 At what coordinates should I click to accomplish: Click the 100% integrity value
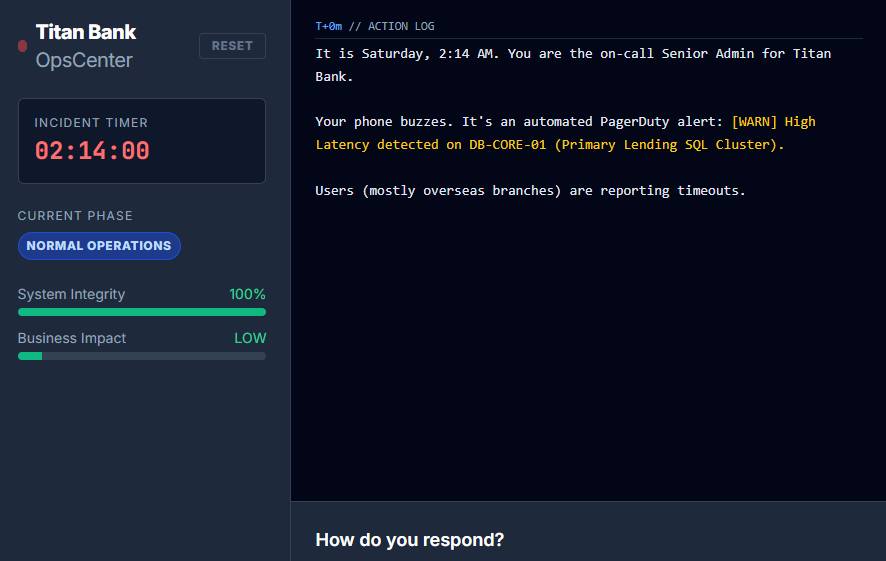click(247, 294)
